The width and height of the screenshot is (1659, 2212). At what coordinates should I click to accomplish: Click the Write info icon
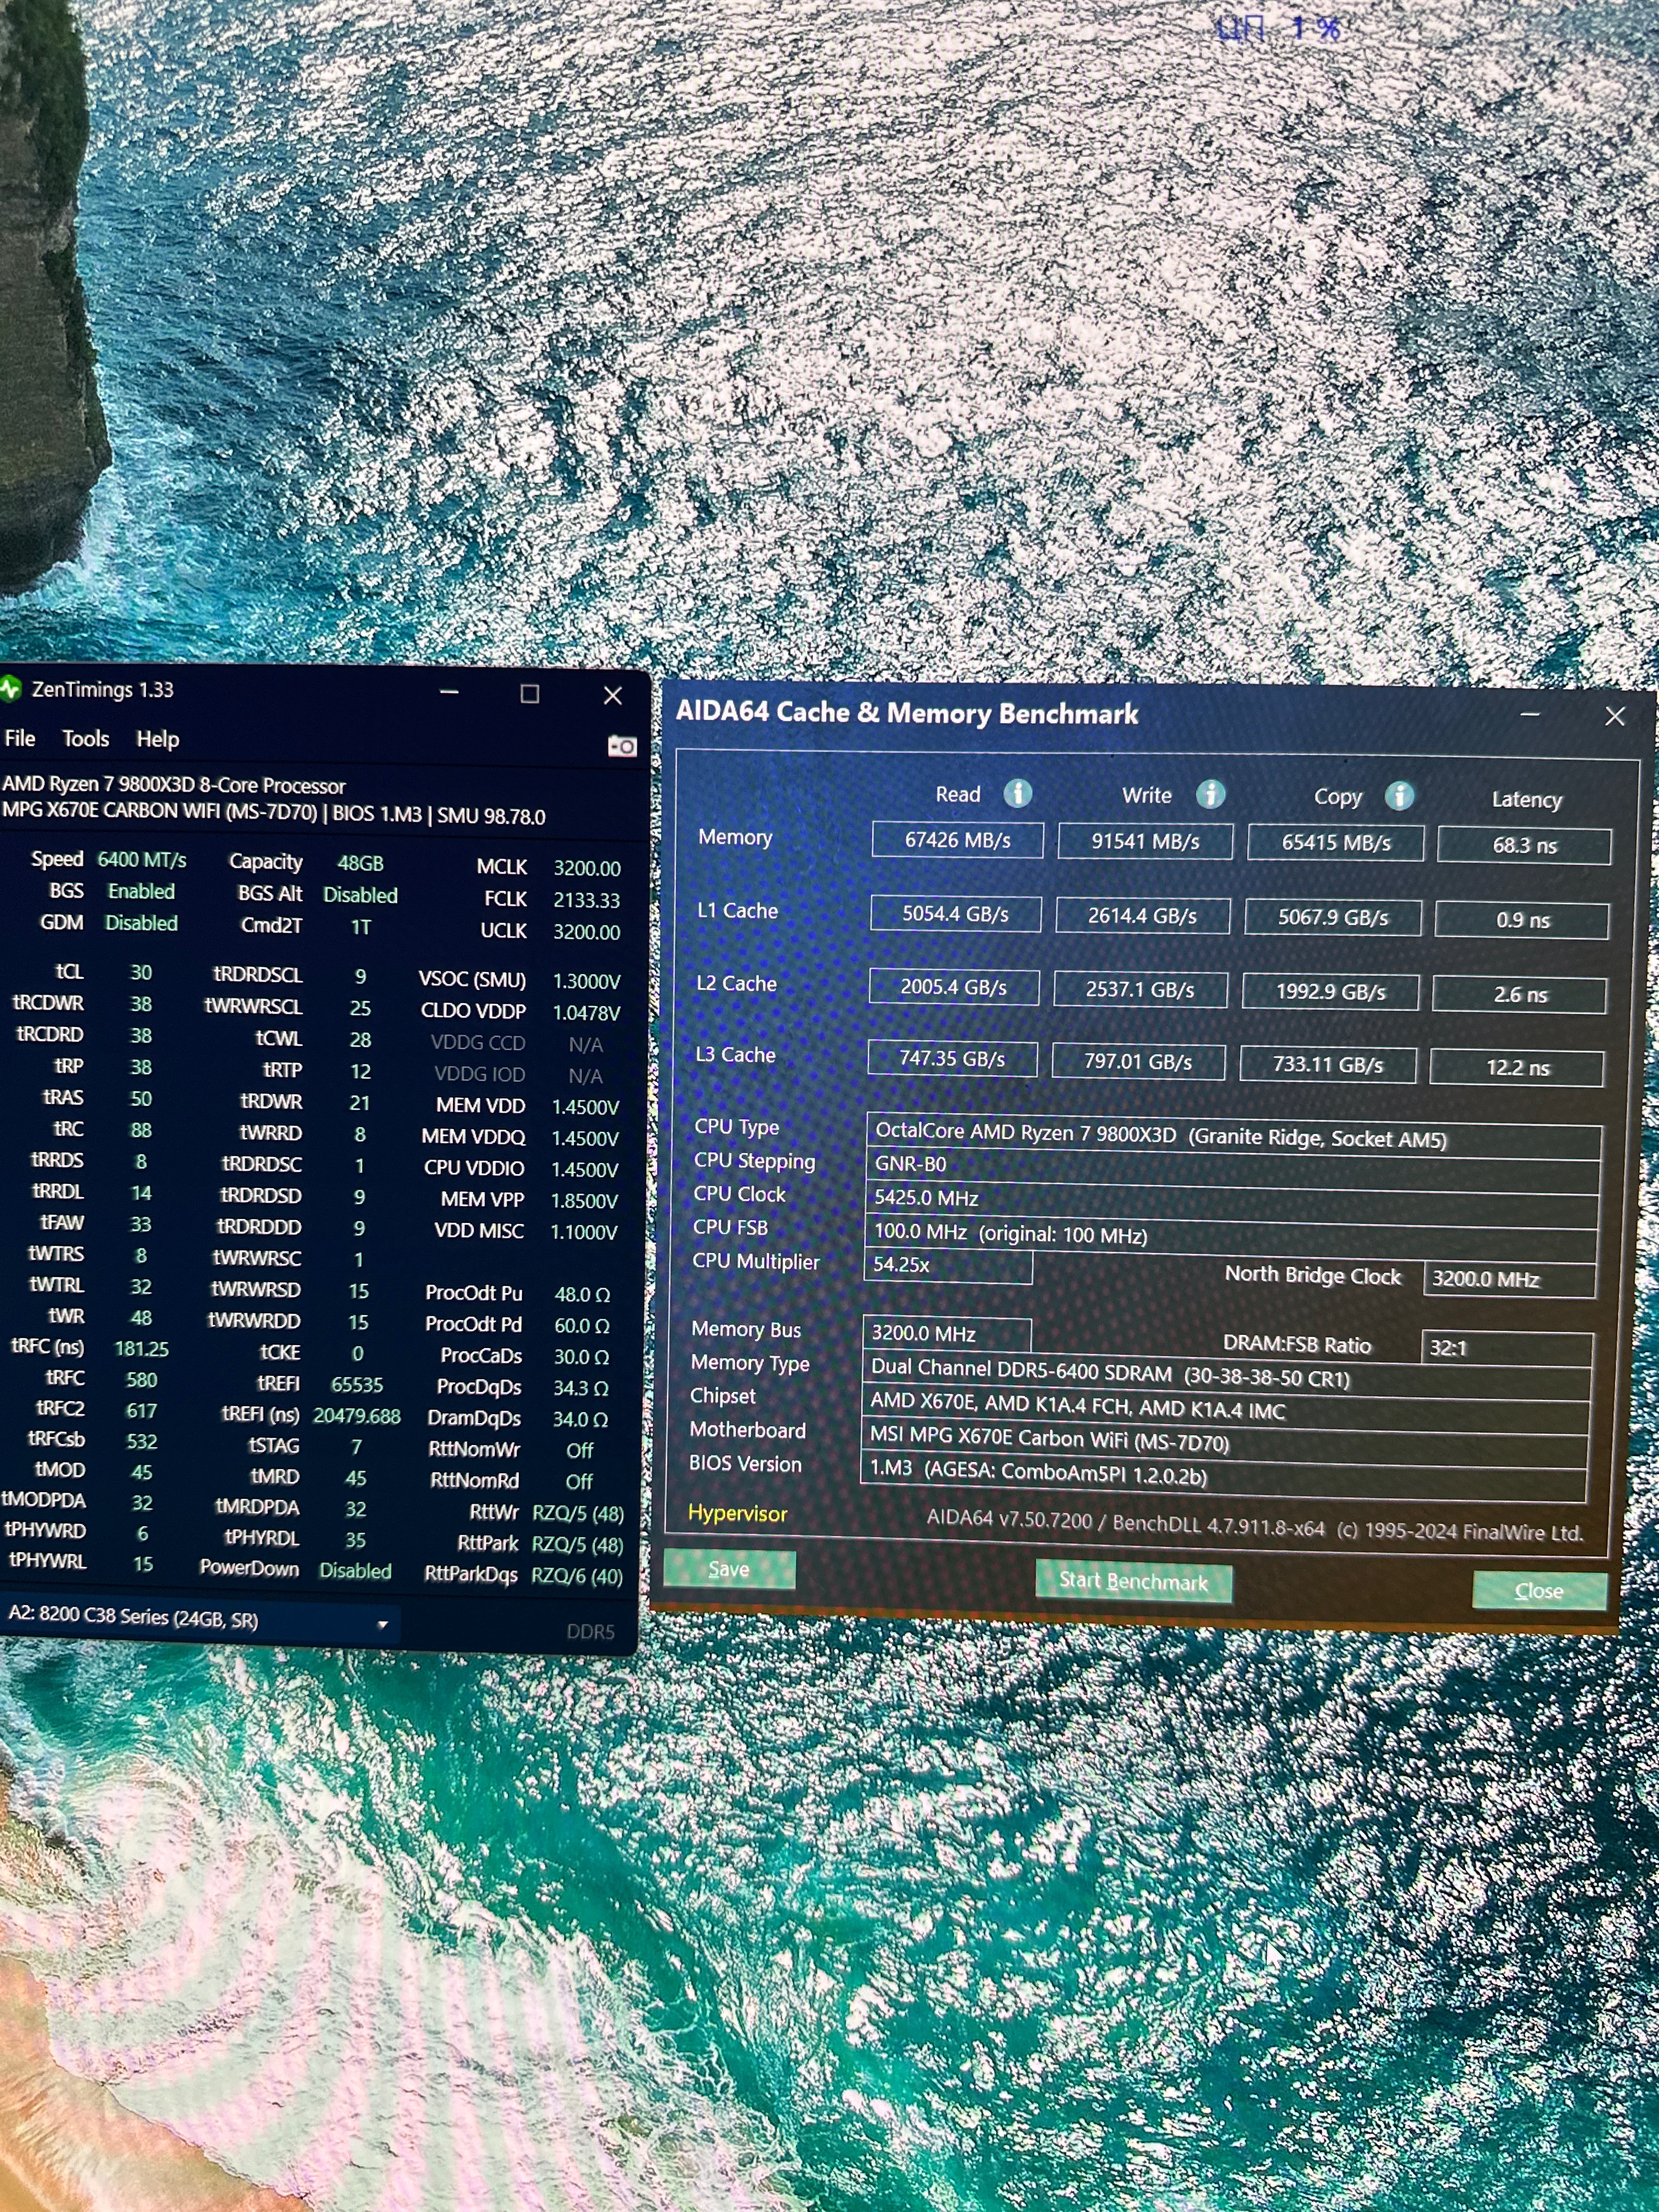[x=1210, y=794]
